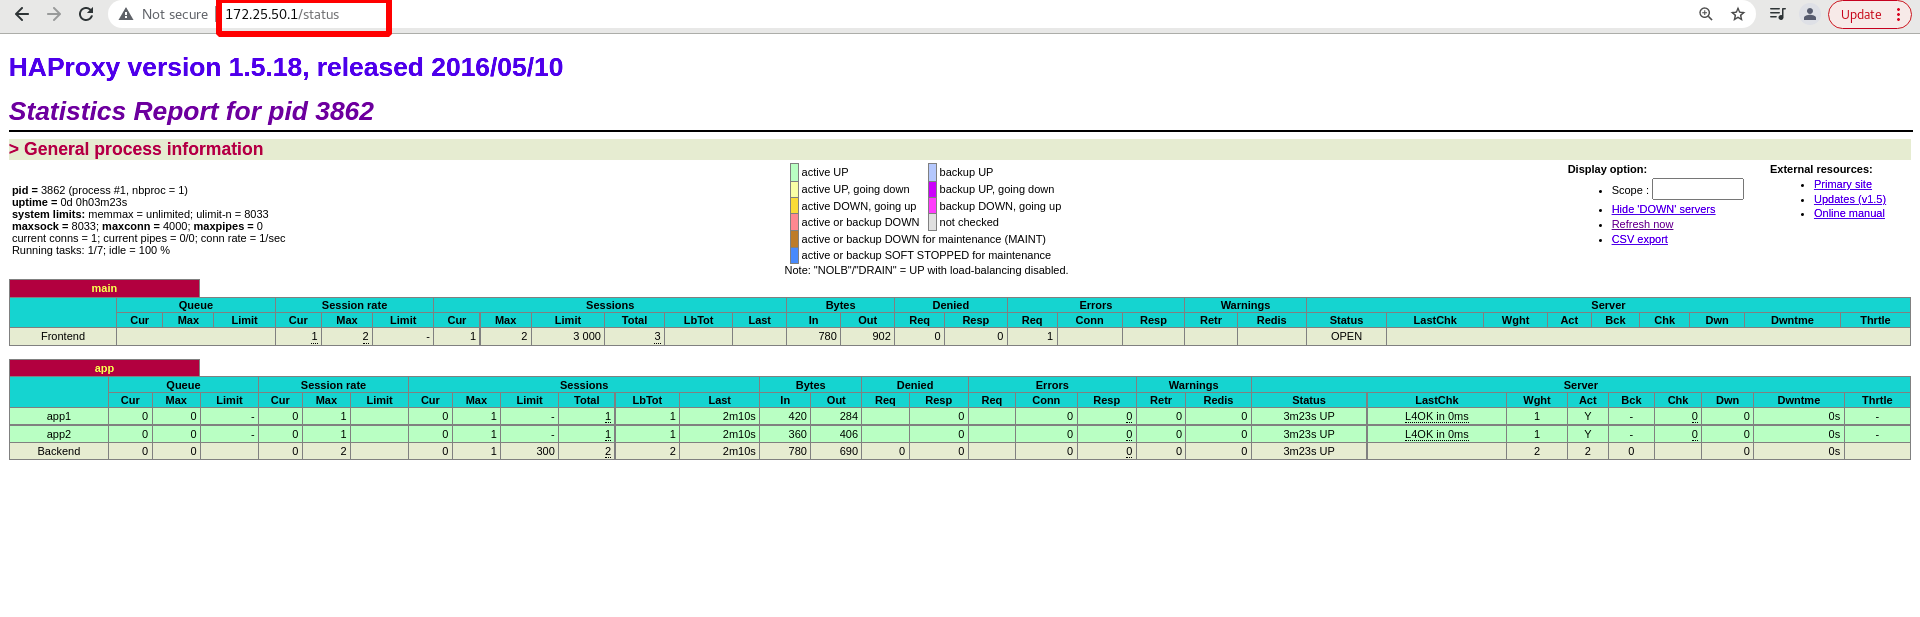The height and width of the screenshot is (617, 1920).
Task: Click the Server column header in app table
Action: coord(1580,385)
